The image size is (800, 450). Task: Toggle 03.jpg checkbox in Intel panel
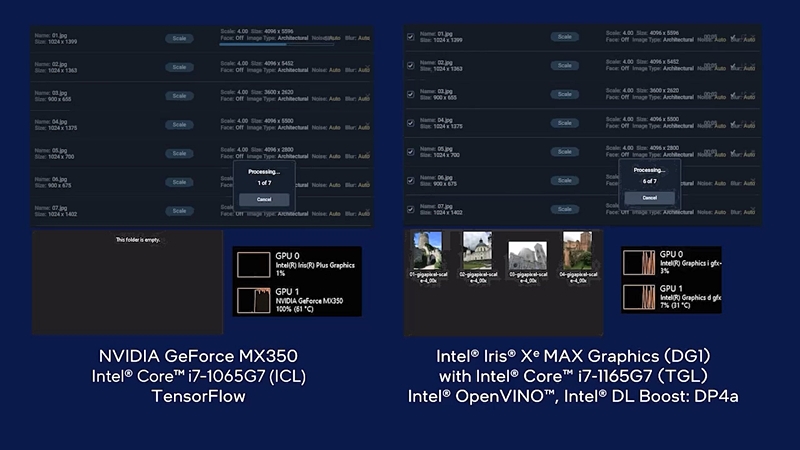coord(410,94)
